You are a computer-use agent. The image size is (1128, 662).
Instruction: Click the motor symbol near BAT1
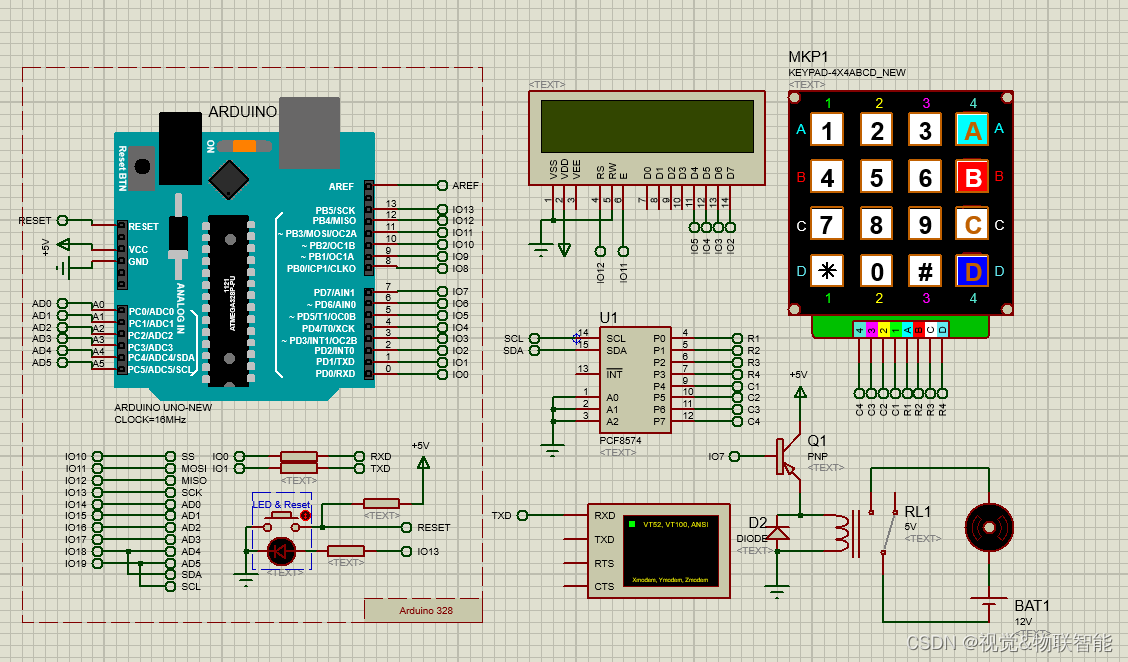tap(988, 527)
